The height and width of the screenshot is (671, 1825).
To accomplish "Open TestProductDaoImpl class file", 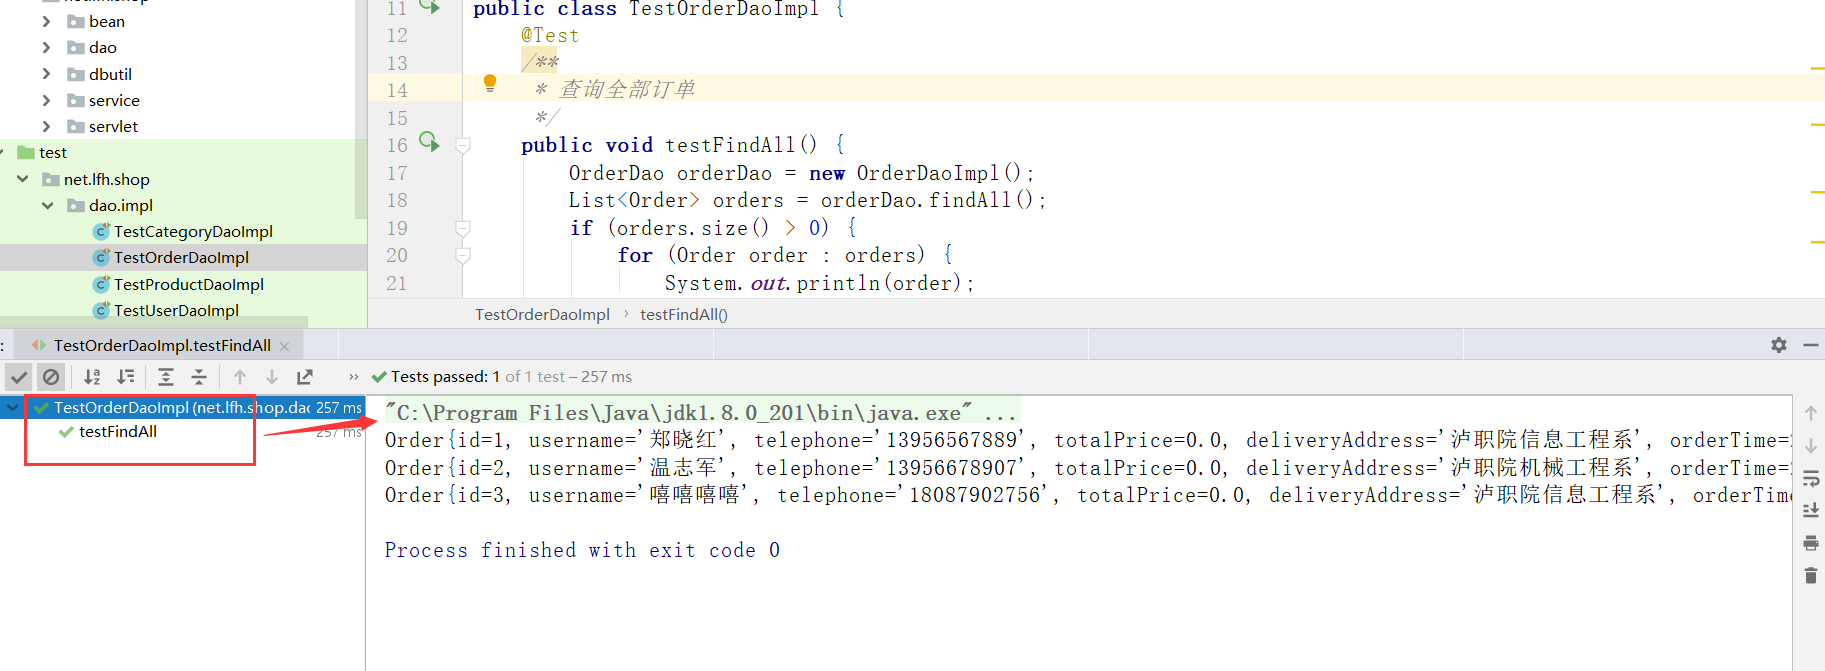I will 189,284.
